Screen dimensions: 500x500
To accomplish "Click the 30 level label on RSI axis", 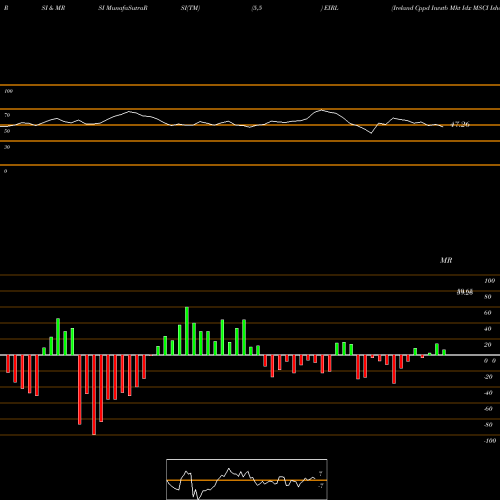I will tap(7, 147).
